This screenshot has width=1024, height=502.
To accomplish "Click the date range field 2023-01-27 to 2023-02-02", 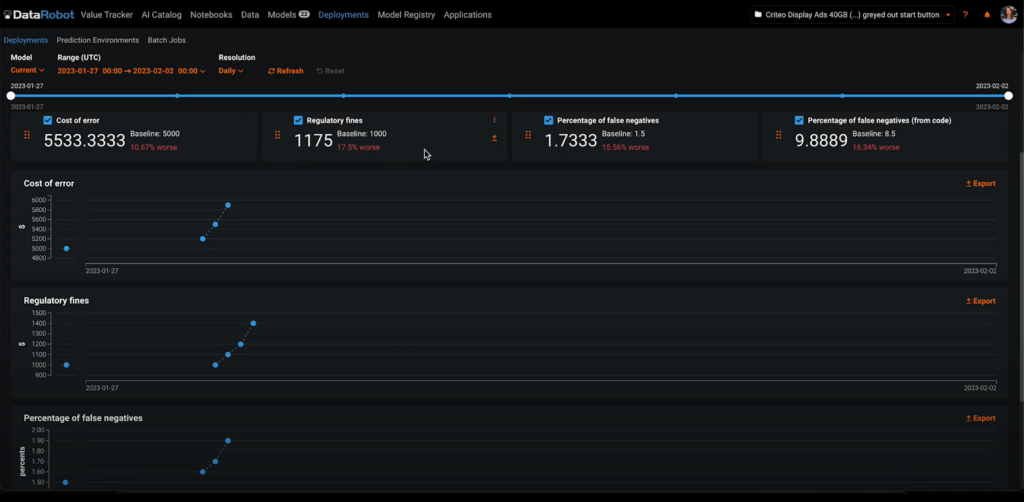I will [x=131, y=71].
